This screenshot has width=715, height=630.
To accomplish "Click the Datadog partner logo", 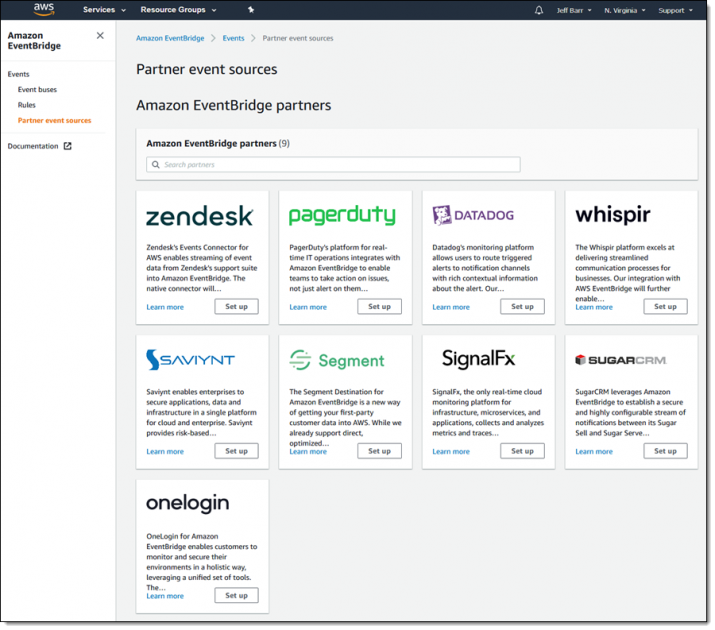I will 473,216.
